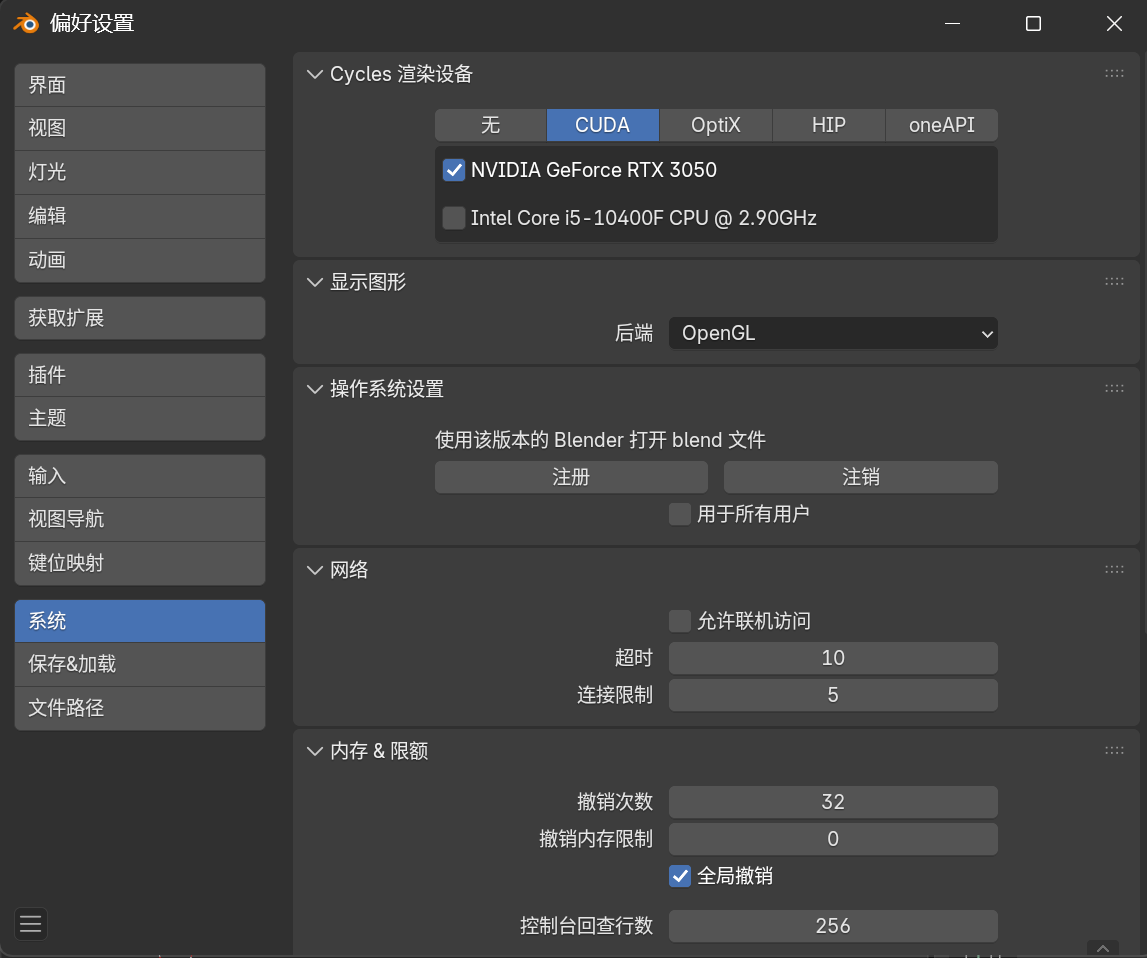The image size is (1147, 958).
Task: Collapse the Cycles 渲染设备 panel
Action: 315,74
